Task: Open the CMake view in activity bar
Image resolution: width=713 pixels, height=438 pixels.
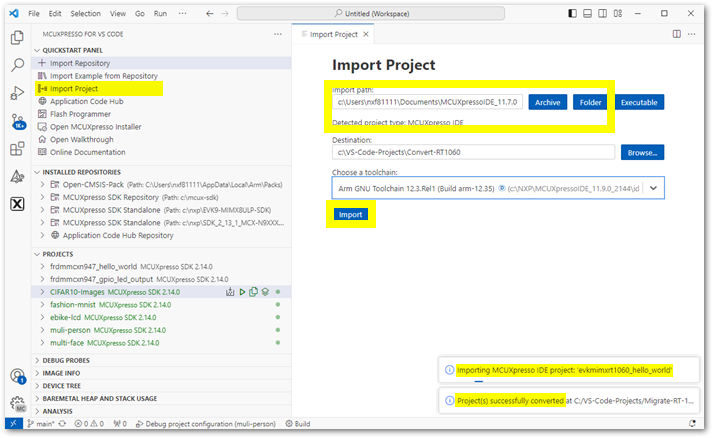Action: (17, 176)
